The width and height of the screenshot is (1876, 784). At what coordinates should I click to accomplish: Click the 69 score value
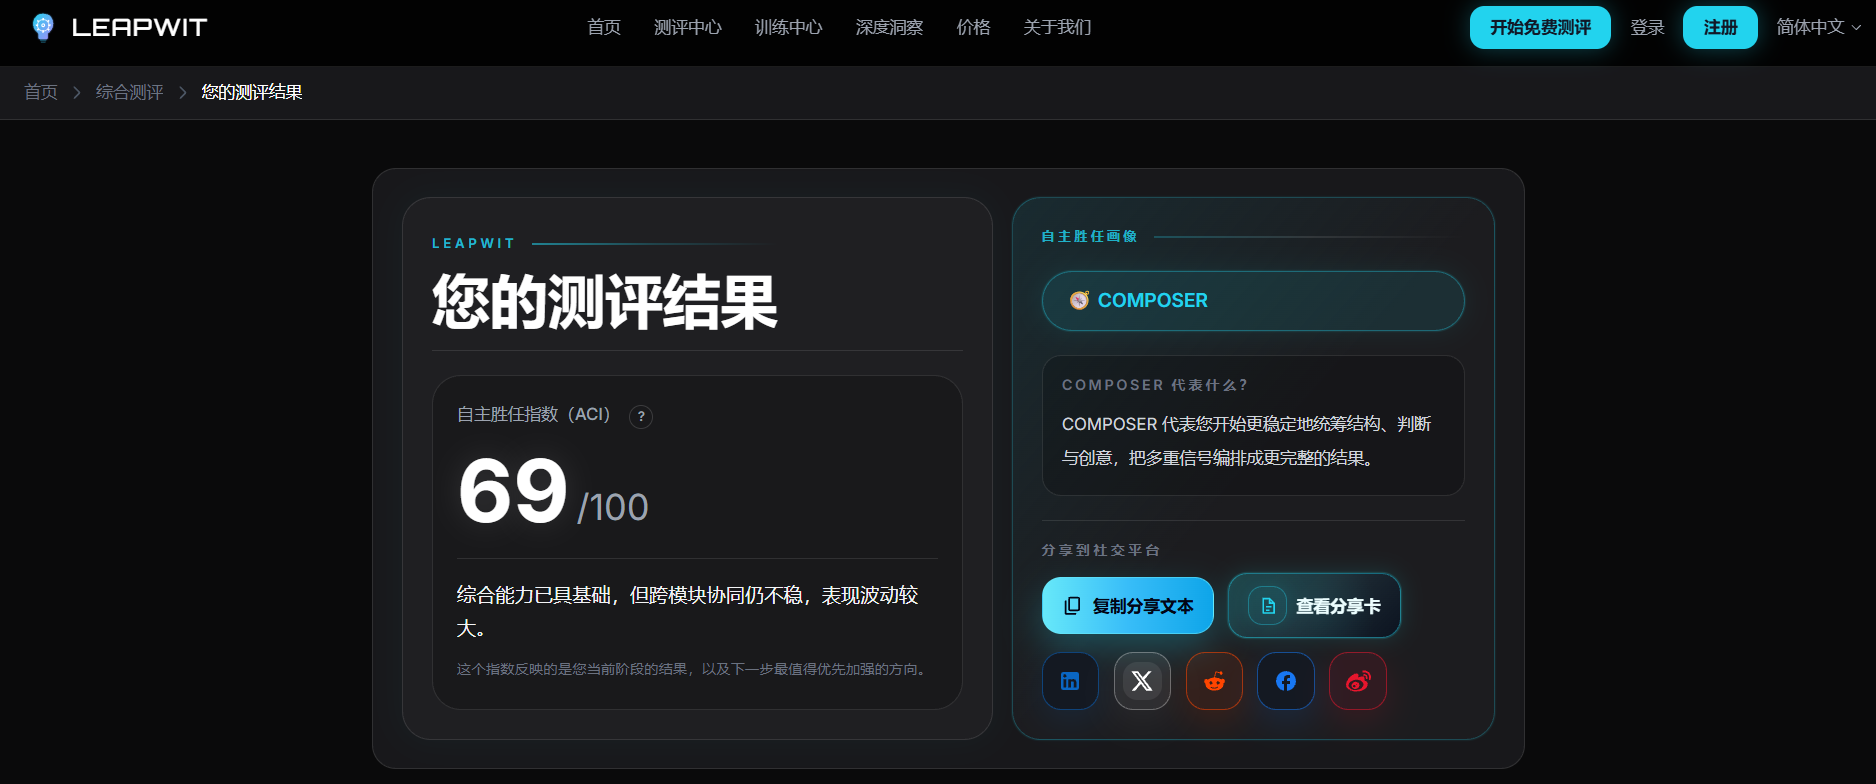pyautogui.click(x=513, y=490)
